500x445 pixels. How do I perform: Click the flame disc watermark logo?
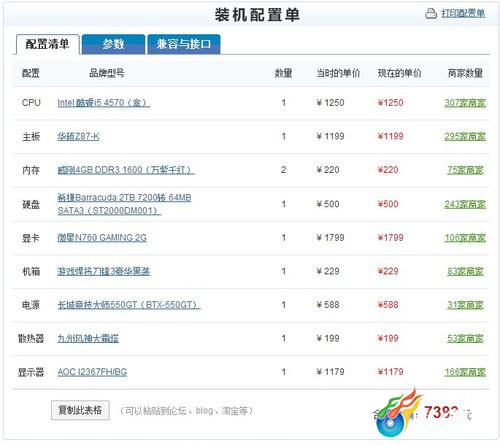[398, 413]
